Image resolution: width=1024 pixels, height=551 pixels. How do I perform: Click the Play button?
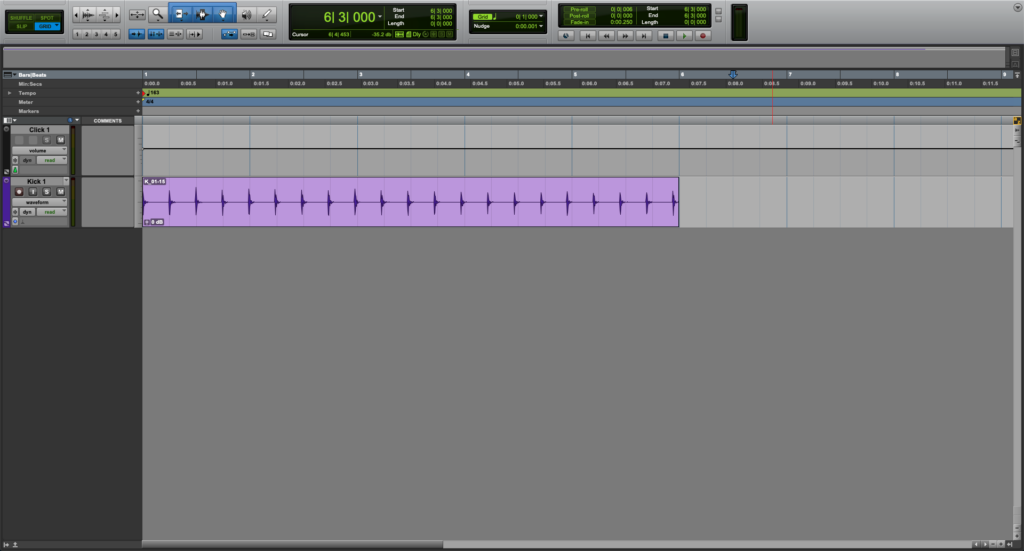pos(684,36)
